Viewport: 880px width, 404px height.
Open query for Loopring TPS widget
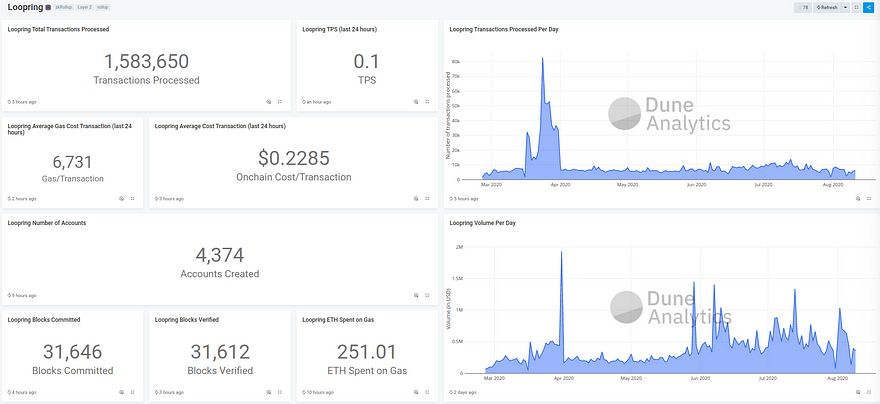tap(416, 102)
